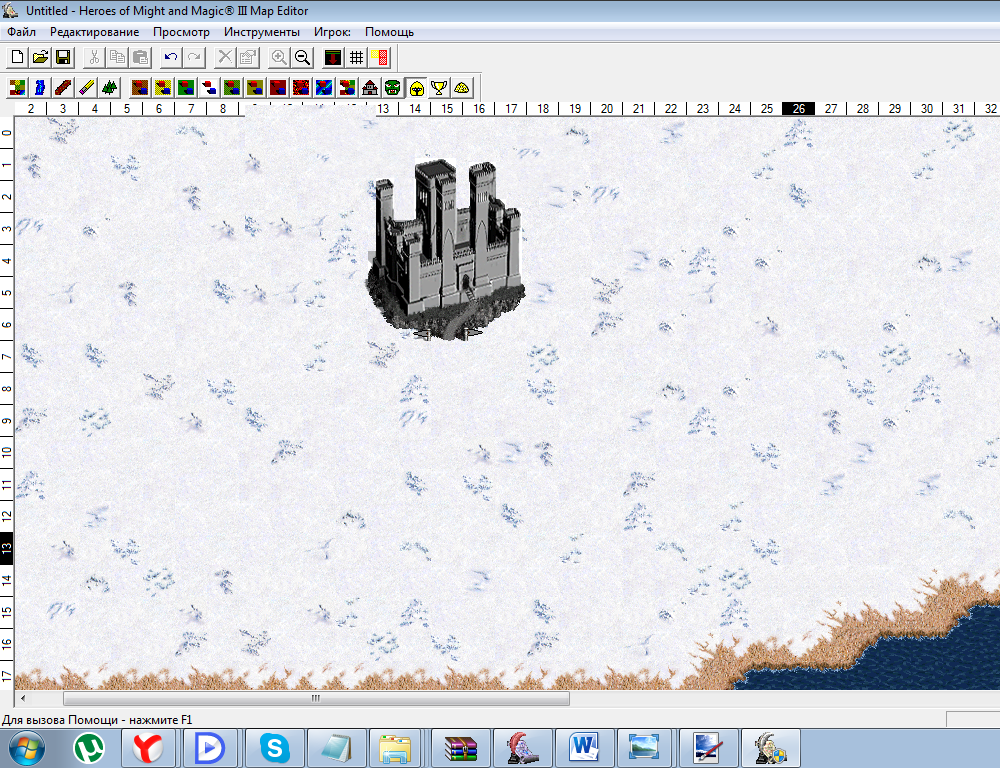Undo the last action with the blue arrow
This screenshot has width=1000, height=768.
point(171,57)
